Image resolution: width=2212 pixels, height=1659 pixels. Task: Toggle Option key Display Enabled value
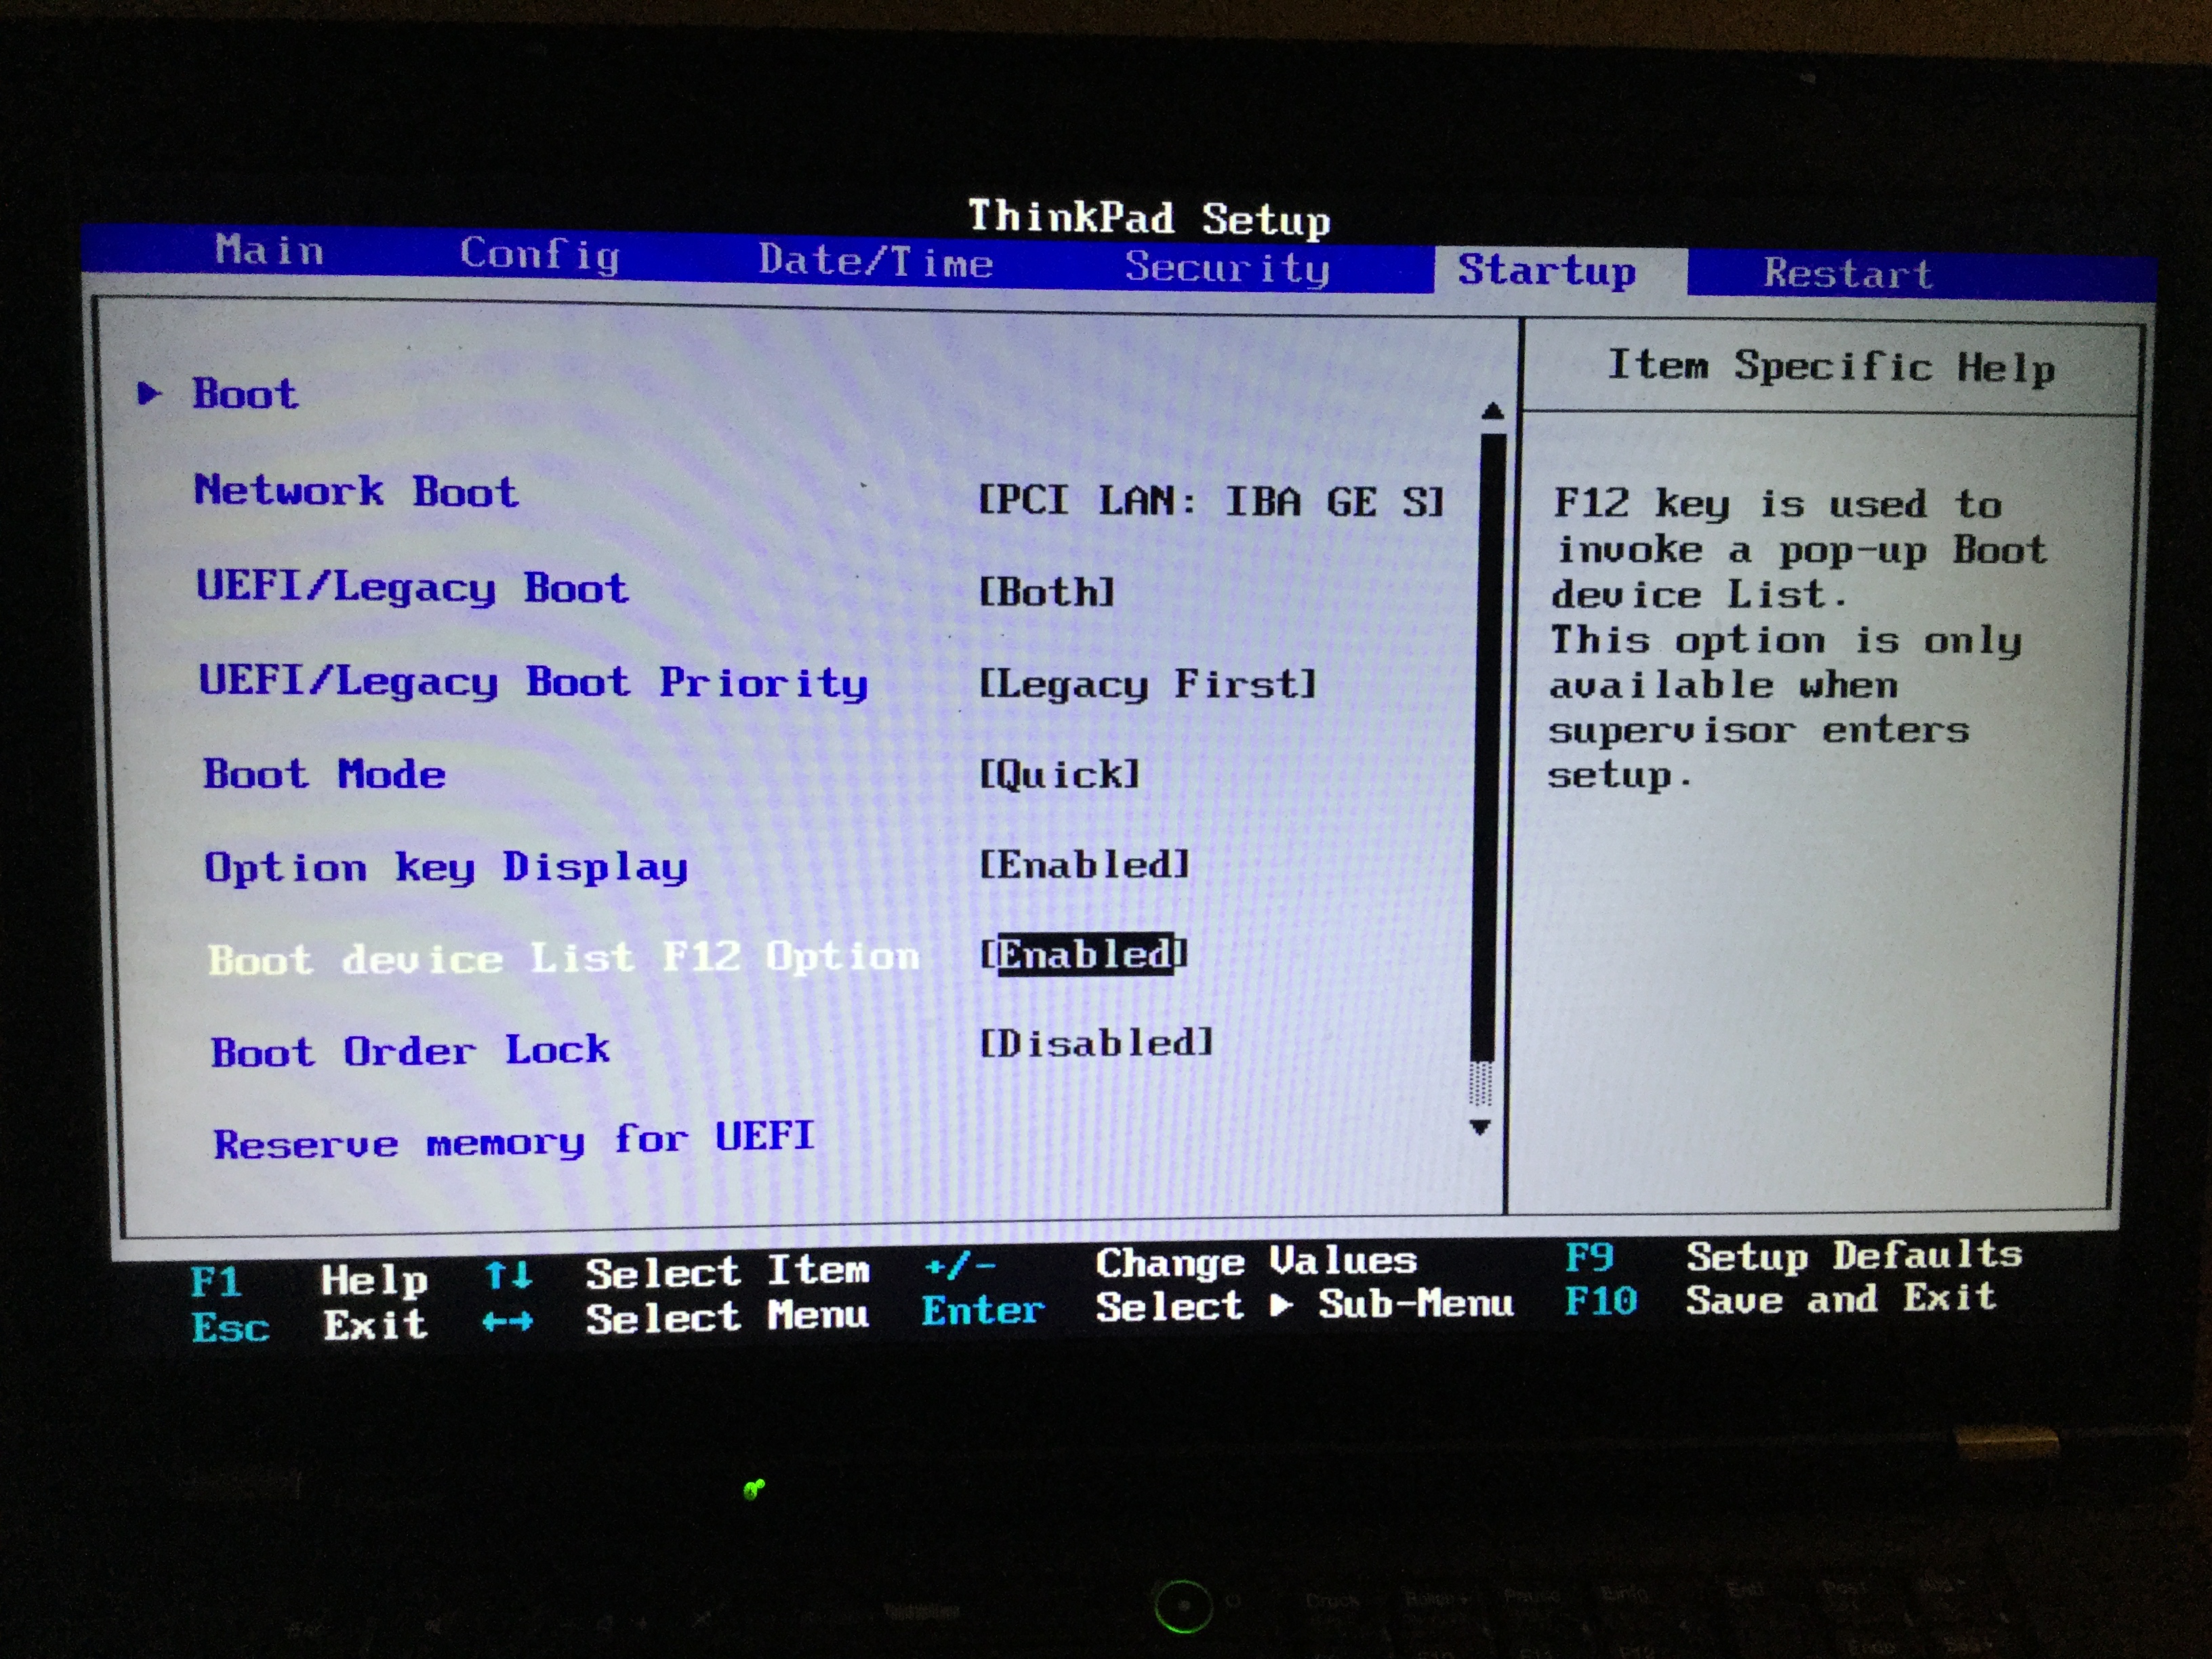[1084, 864]
